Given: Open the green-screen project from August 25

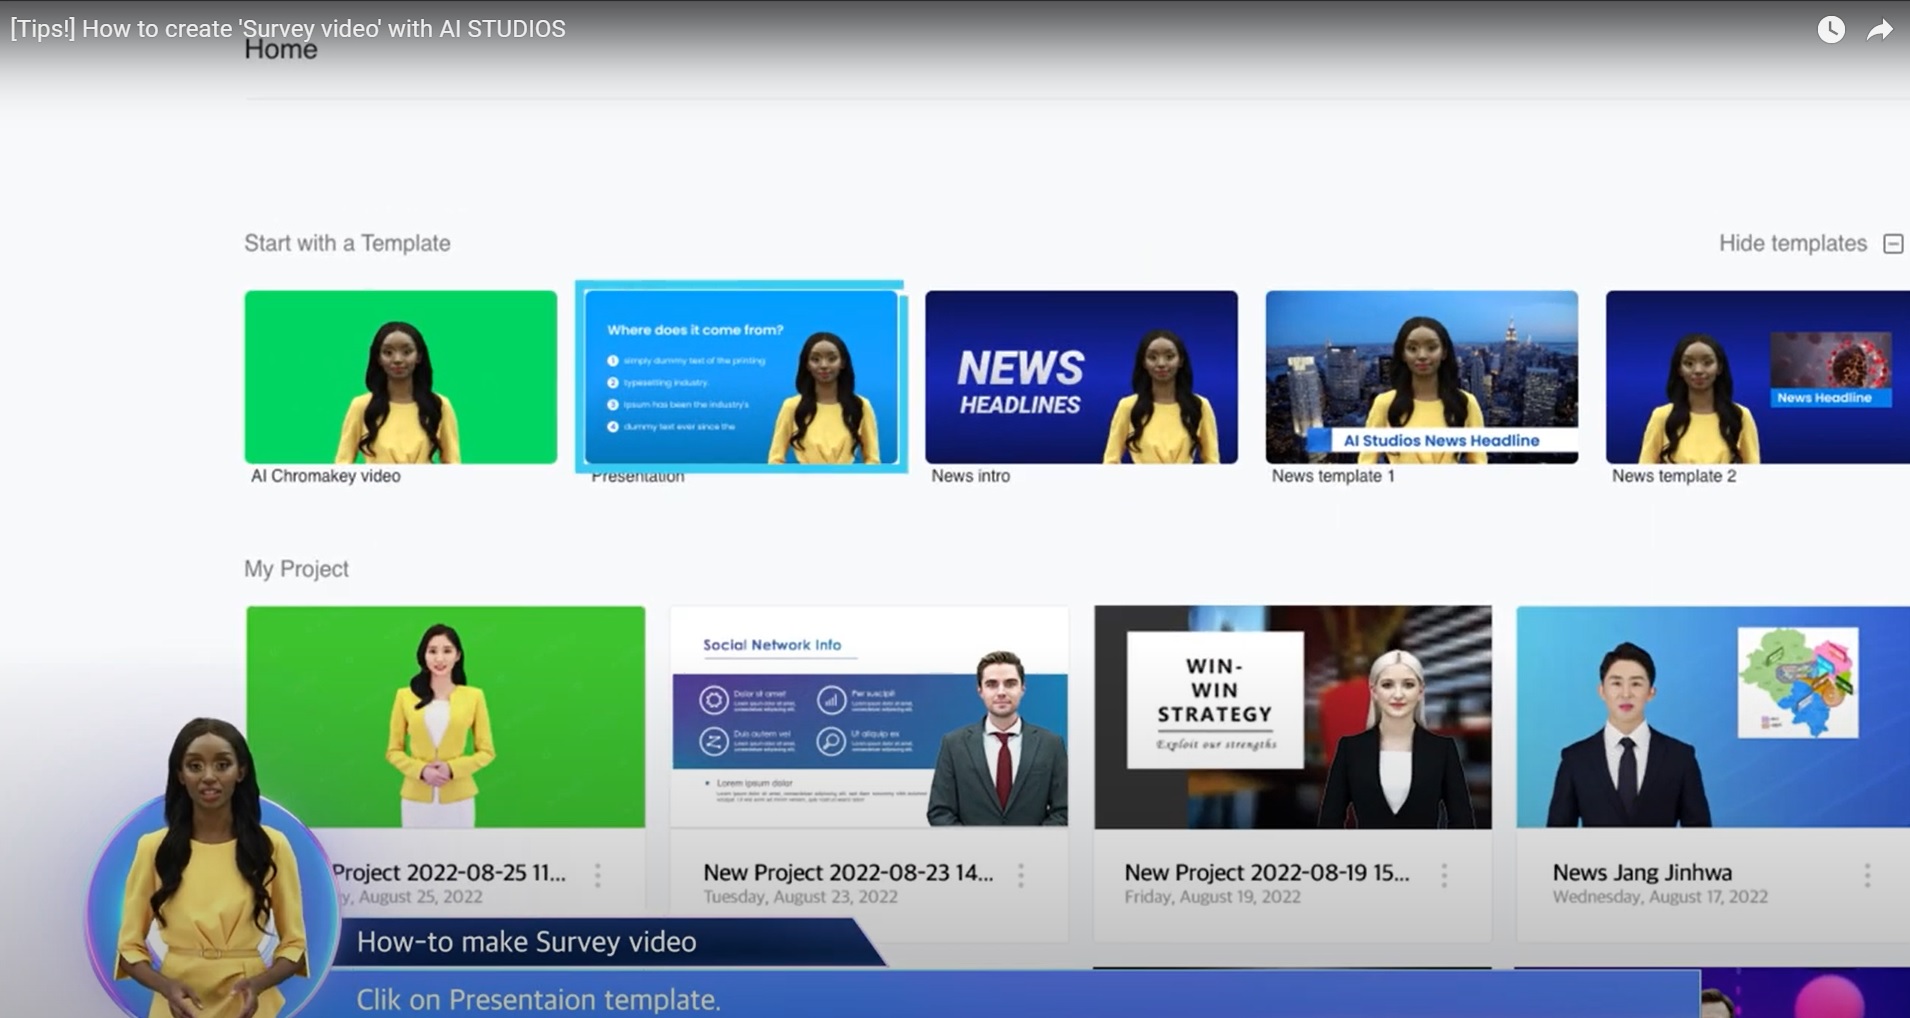Looking at the screenshot, I should pos(446,716).
